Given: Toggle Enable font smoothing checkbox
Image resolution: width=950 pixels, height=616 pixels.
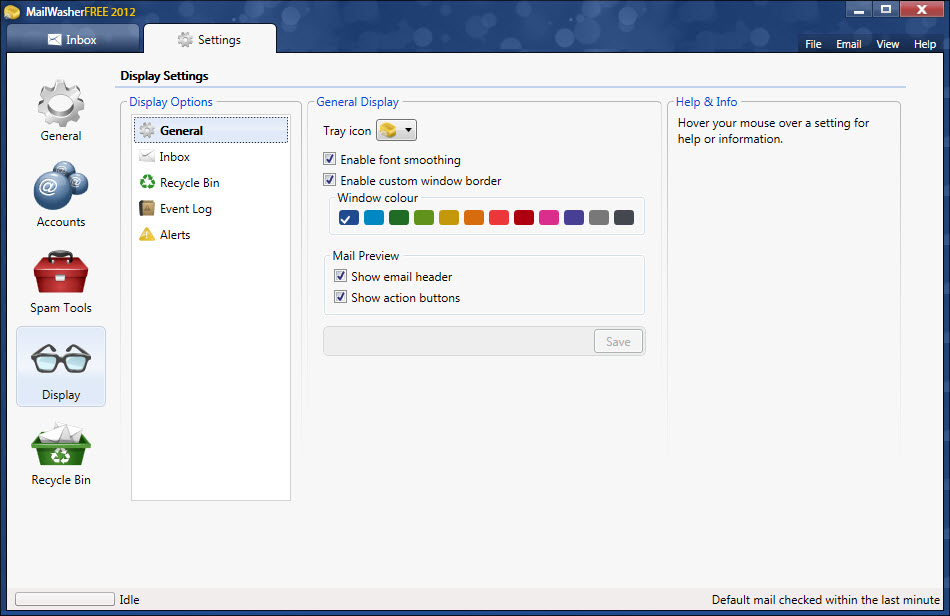Looking at the screenshot, I should 330,159.
